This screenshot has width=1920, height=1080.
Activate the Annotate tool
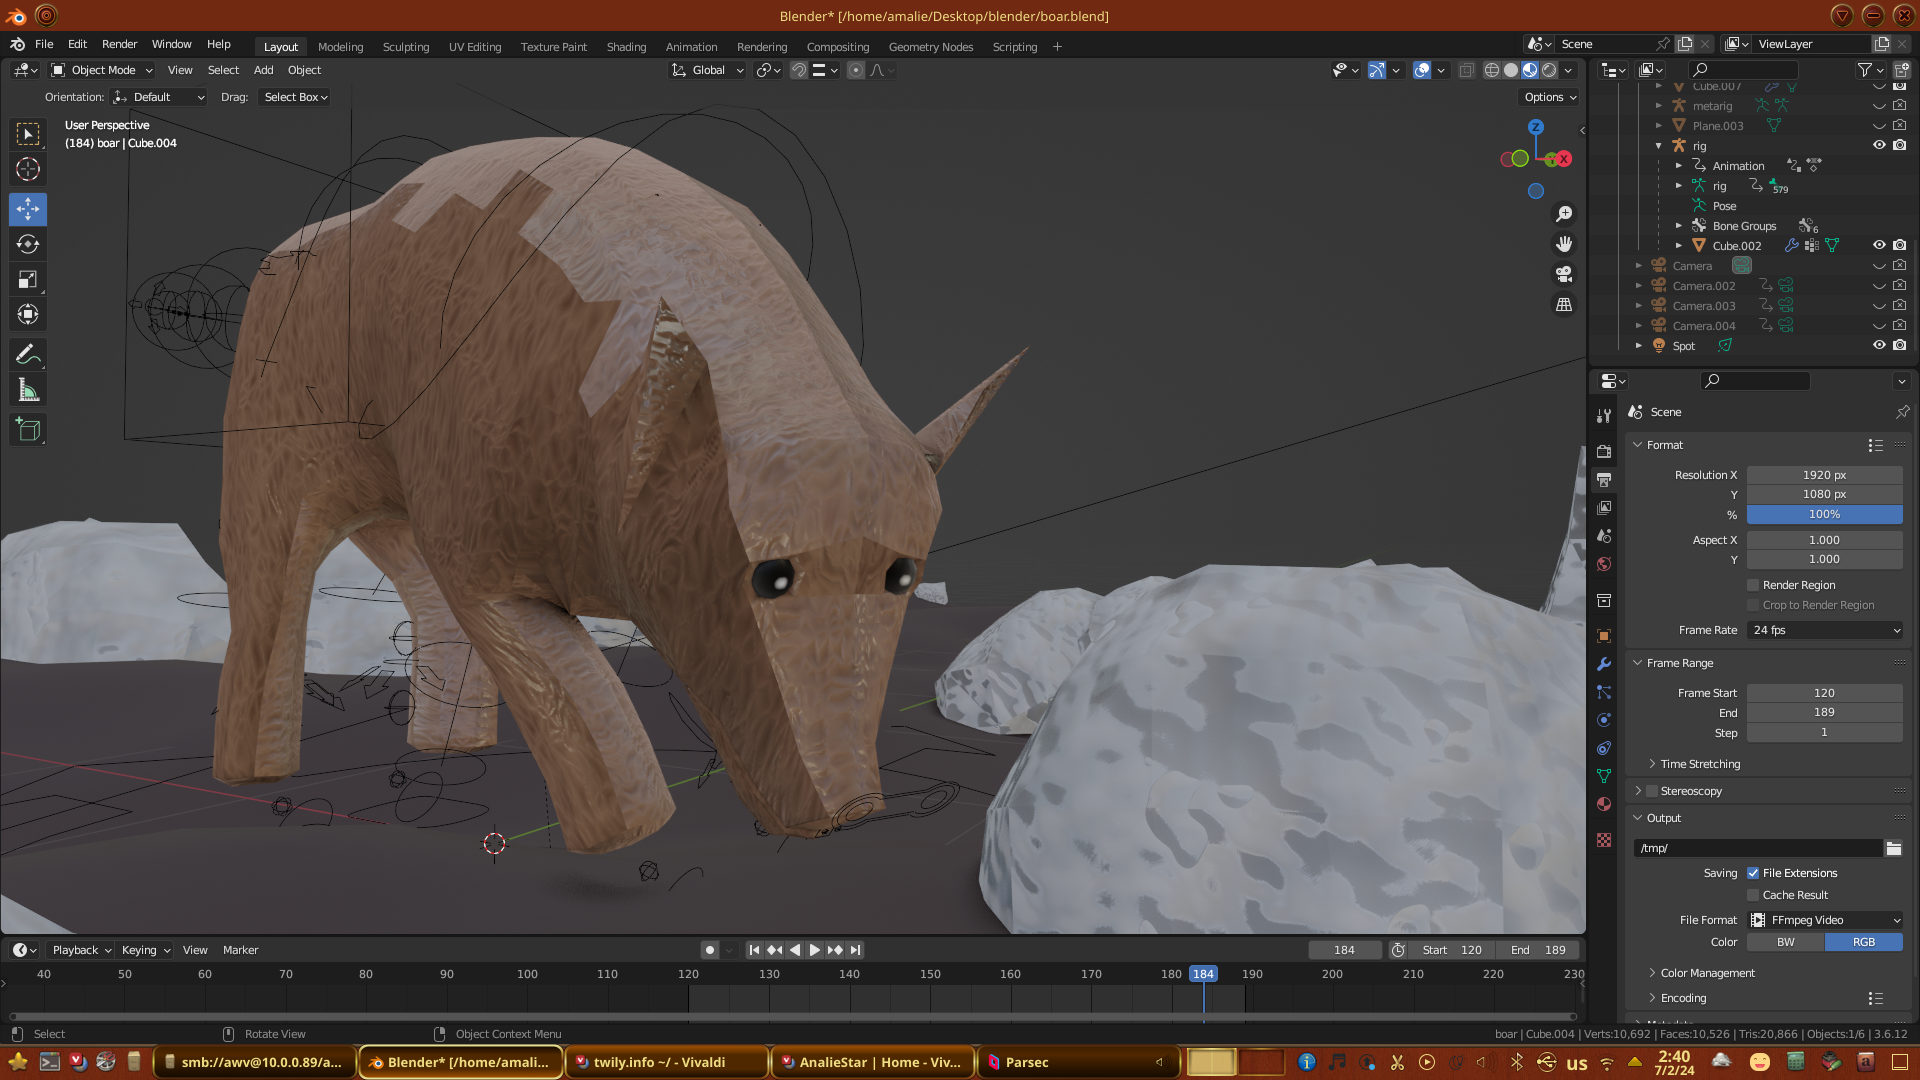tap(28, 354)
